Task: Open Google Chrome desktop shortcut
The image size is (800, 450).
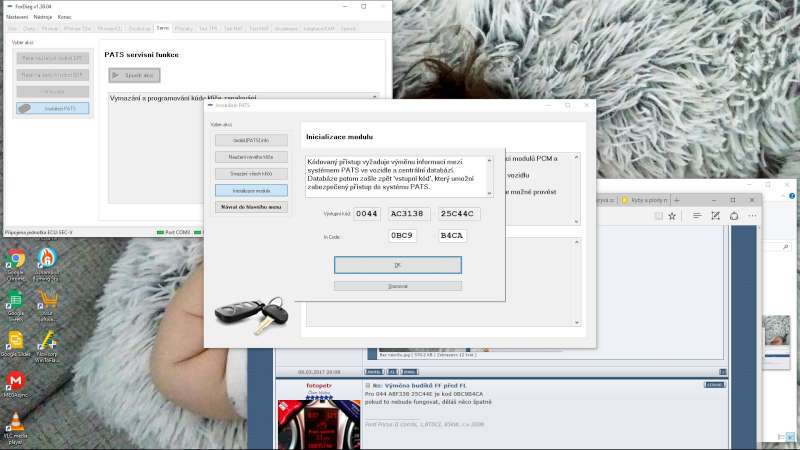Action: coord(15,261)
